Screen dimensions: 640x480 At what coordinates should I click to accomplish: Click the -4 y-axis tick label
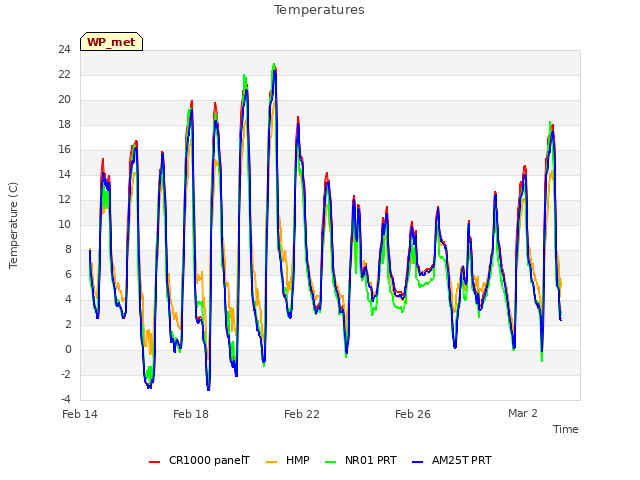(66, 399)
